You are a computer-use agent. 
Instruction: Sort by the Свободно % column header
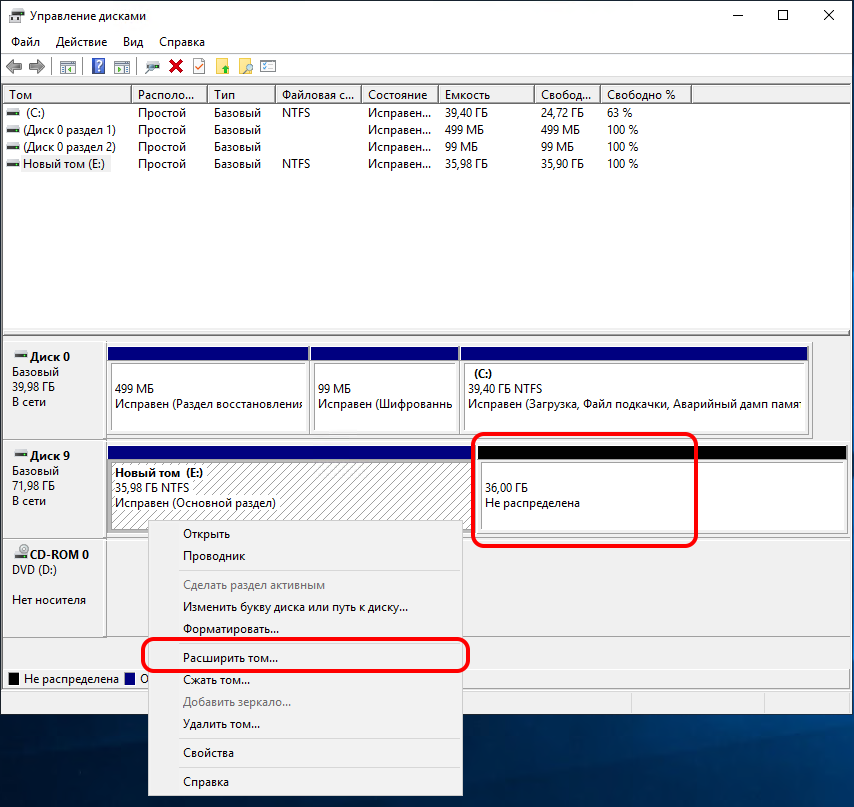[x=646, y=94]
